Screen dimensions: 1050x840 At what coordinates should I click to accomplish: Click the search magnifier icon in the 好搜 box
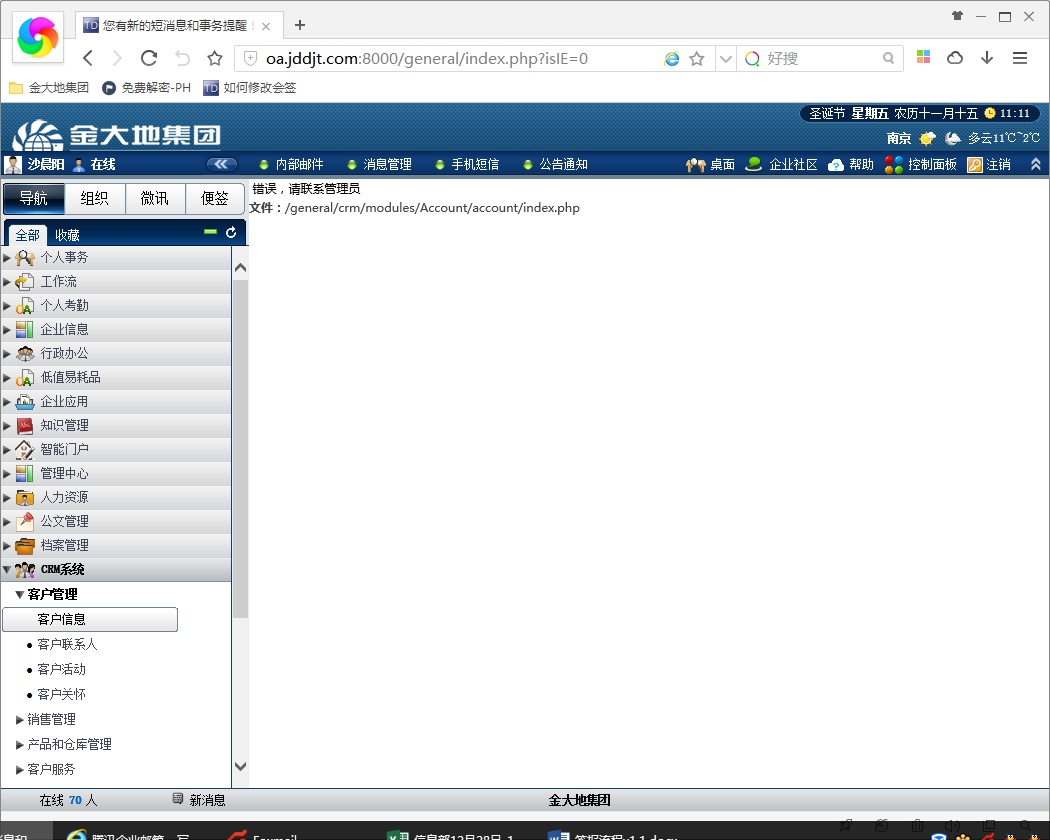(888, 58)
